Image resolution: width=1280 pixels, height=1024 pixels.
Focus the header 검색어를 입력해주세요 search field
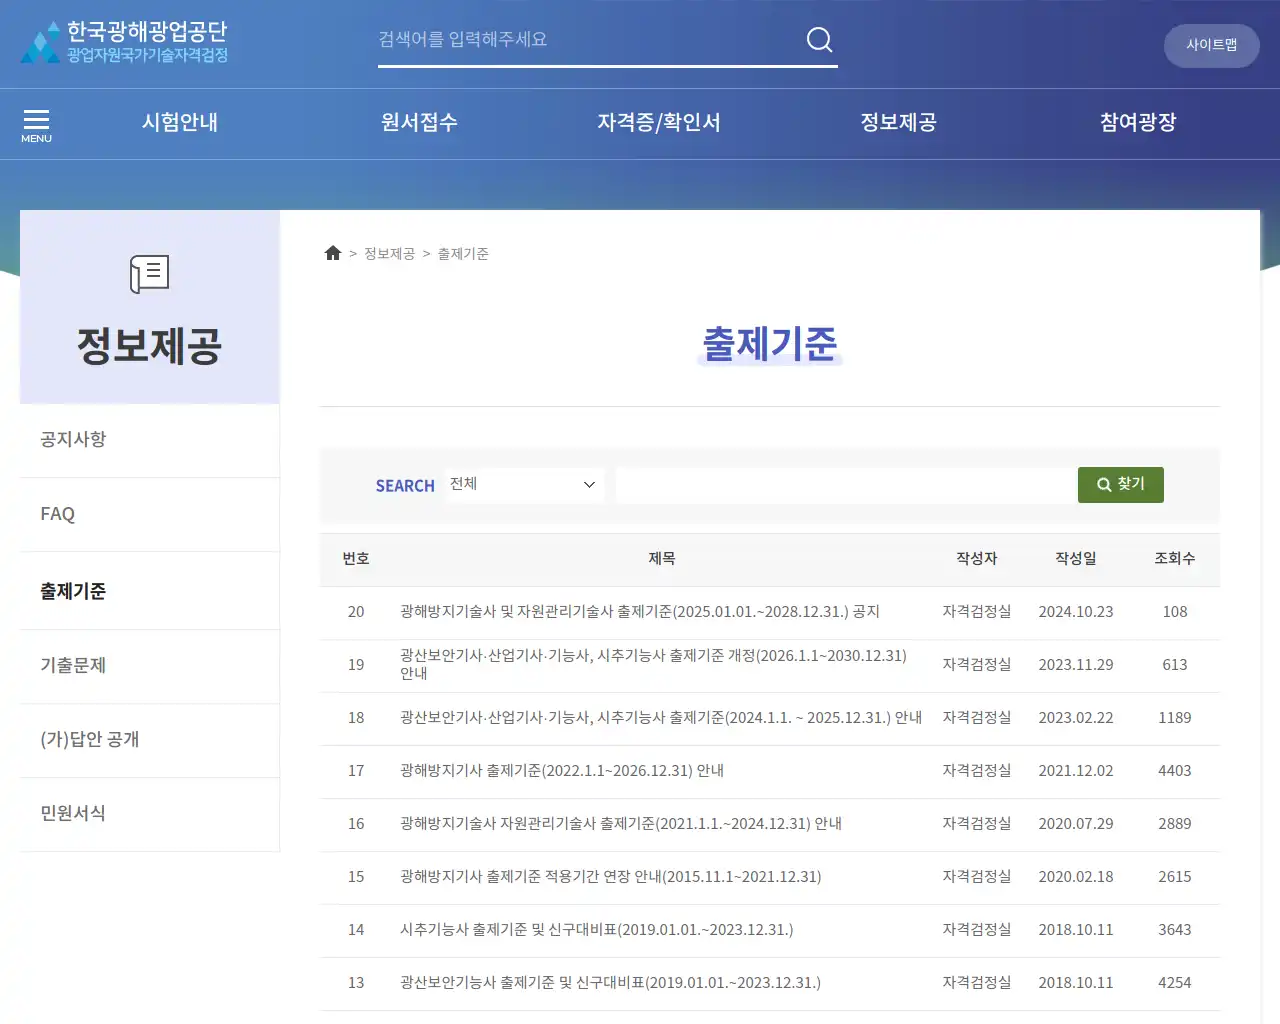point(588,39)
